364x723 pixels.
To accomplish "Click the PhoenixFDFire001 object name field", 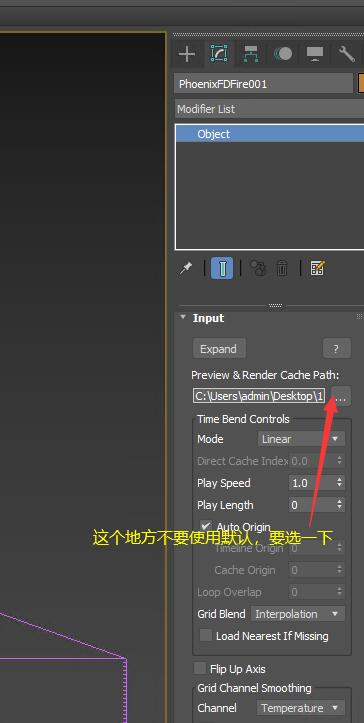I will pos(263,84).
